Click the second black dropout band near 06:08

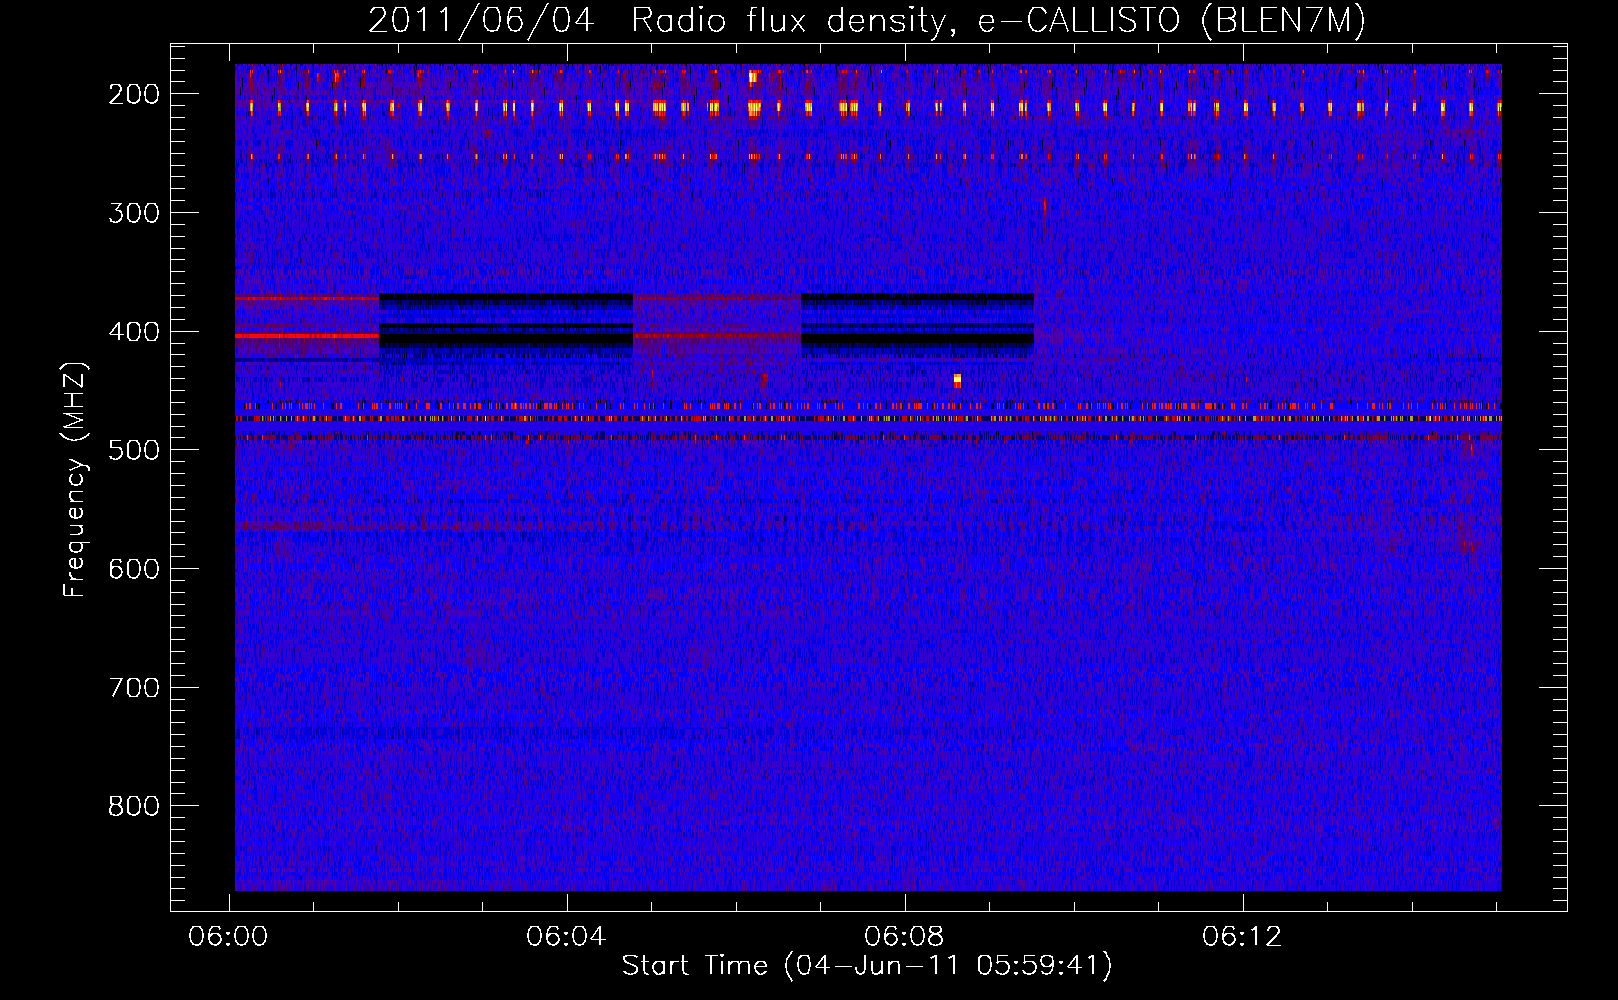(917, 326)
